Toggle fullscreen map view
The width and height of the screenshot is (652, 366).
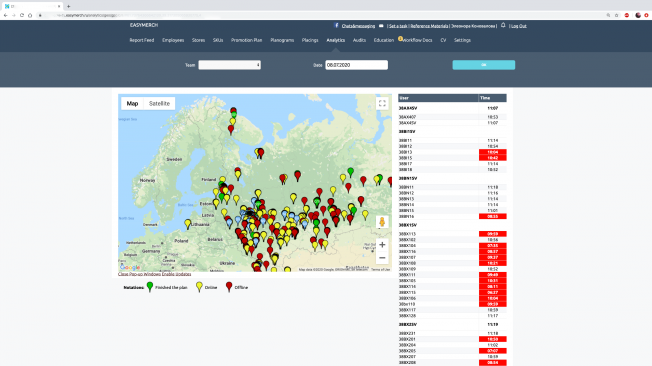[382, 103]
